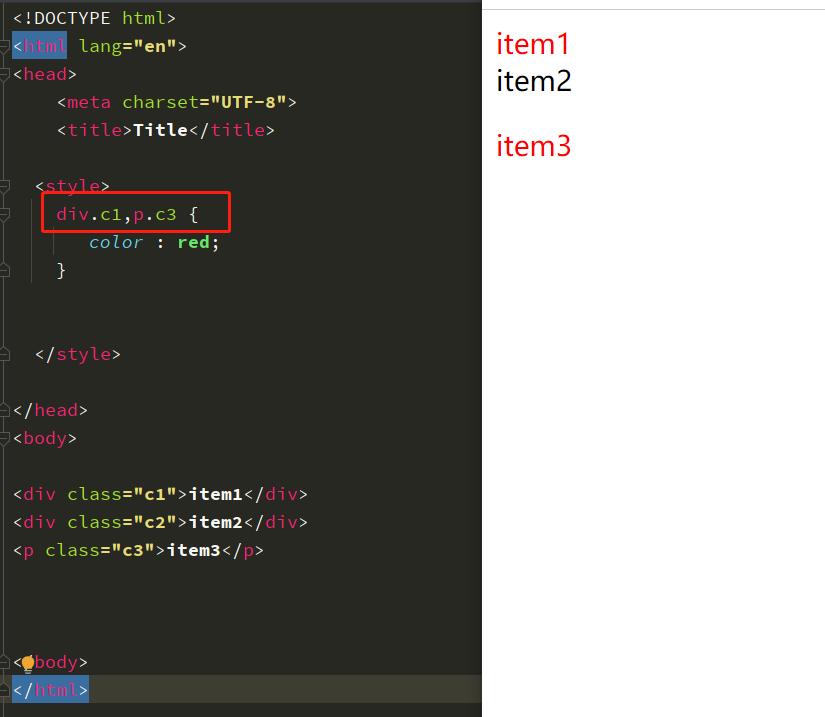Click item3 text in the code editor
The height and width of the screenshot is (717, 825).
click(x=193, y=550)
